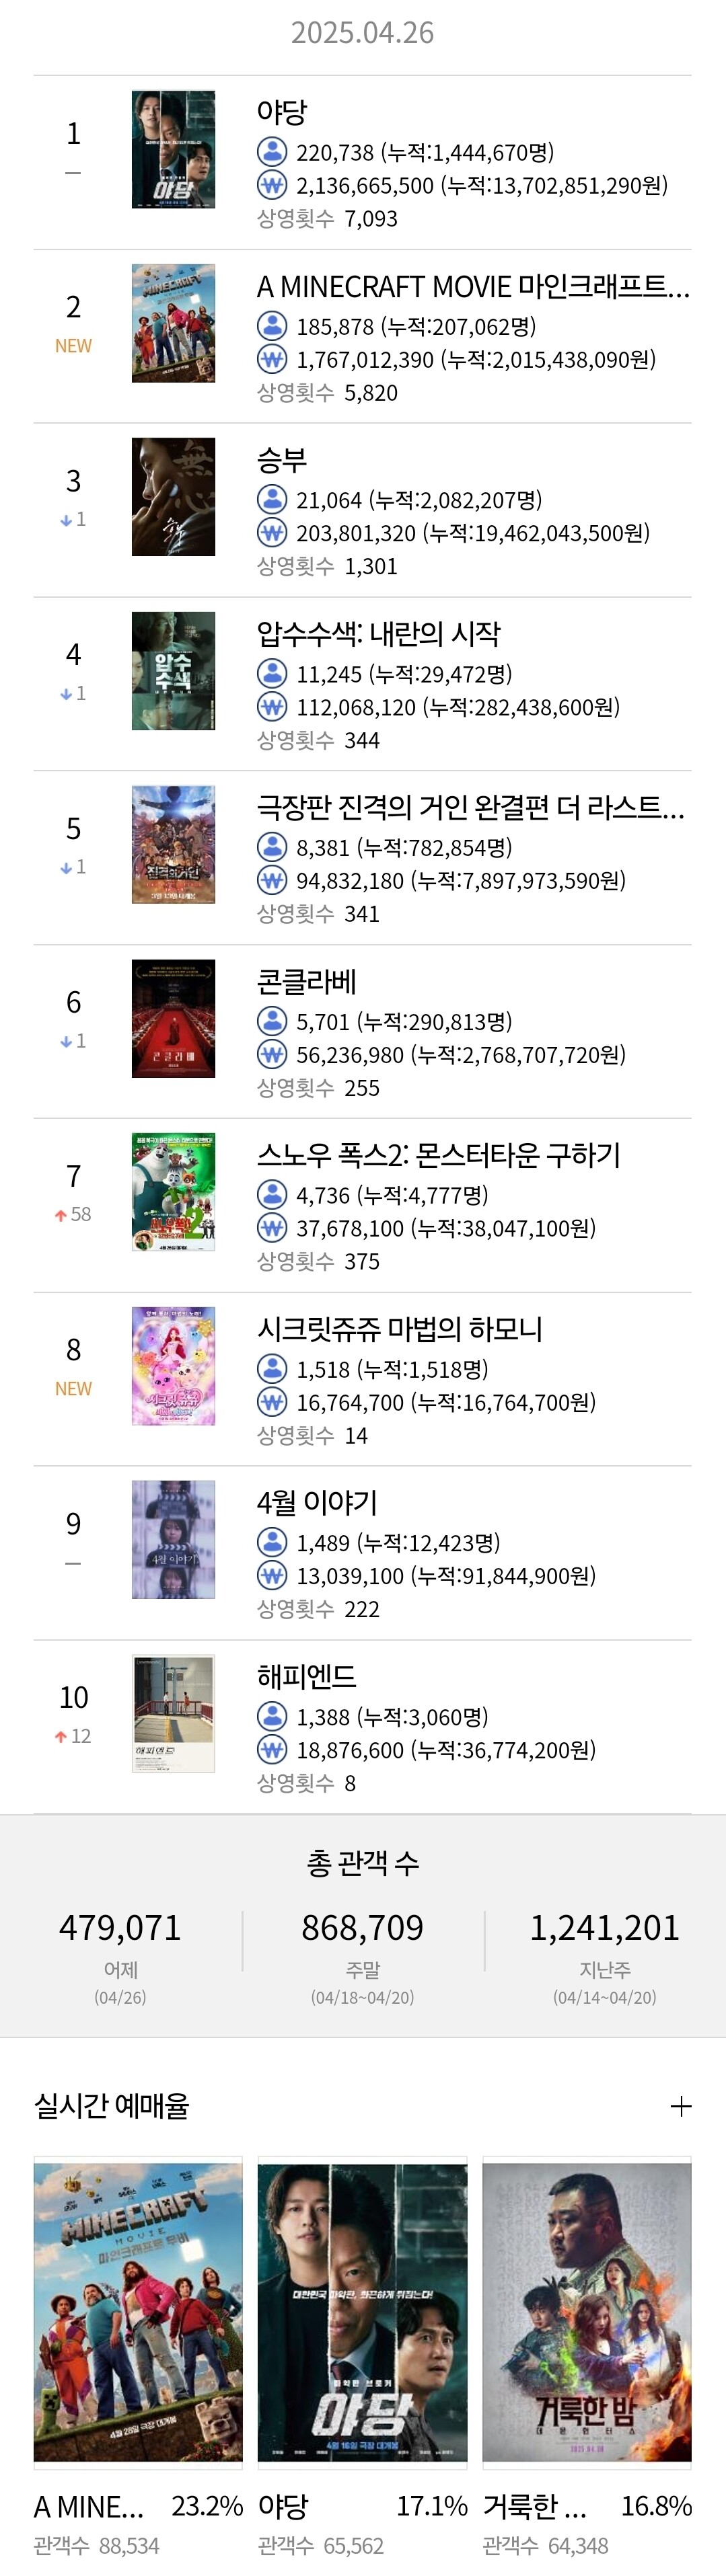
Task: Open the 야당 movie poster thumbnail in ranking
Action: [173, 150]
